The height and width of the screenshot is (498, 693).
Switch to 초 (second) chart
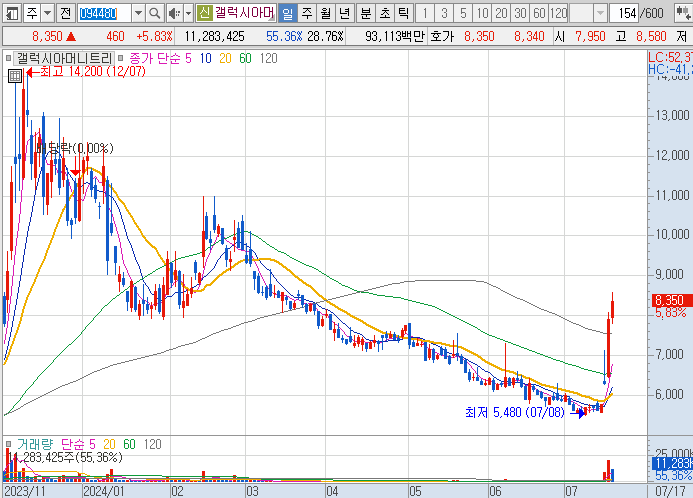[x=385, y=14]
